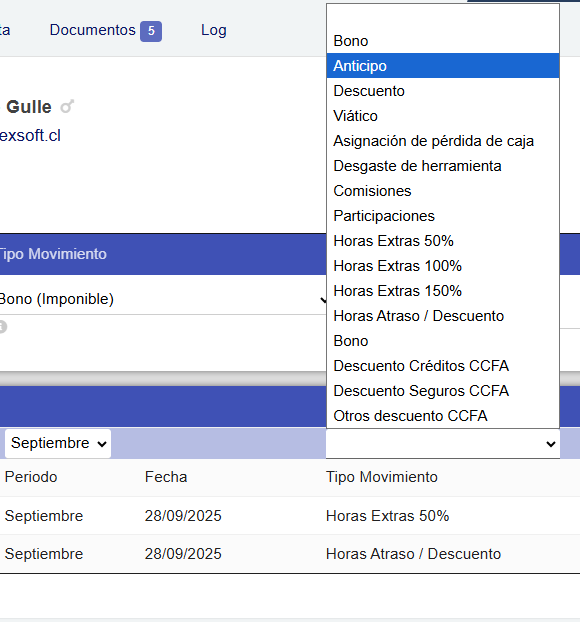Screen dimensions: 580x622
Task: Open the Documentos tab
Action: pos(92,30)
